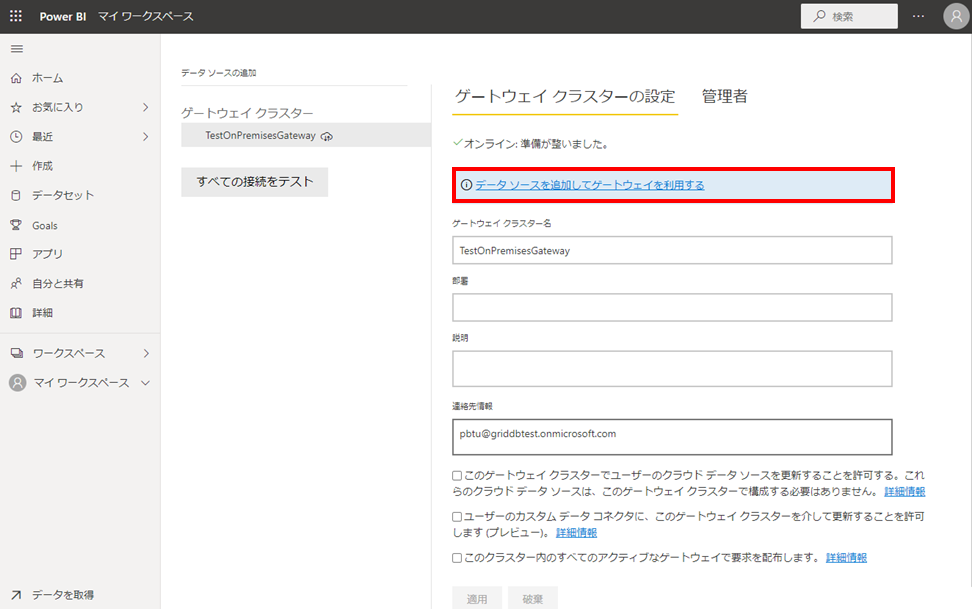Open the app launcher waffle icon
This screenshot has width=972, height=609.
coord(16,17)
